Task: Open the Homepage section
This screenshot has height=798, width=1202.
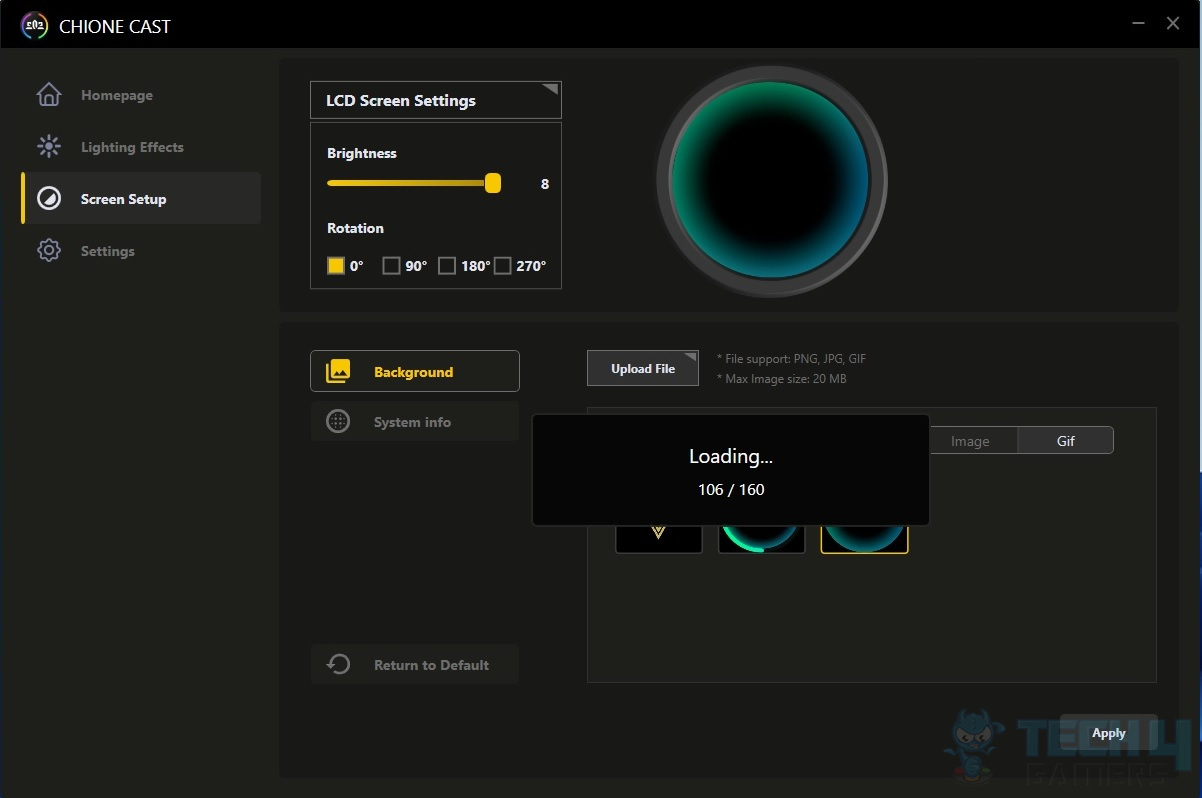Action: 141,95
